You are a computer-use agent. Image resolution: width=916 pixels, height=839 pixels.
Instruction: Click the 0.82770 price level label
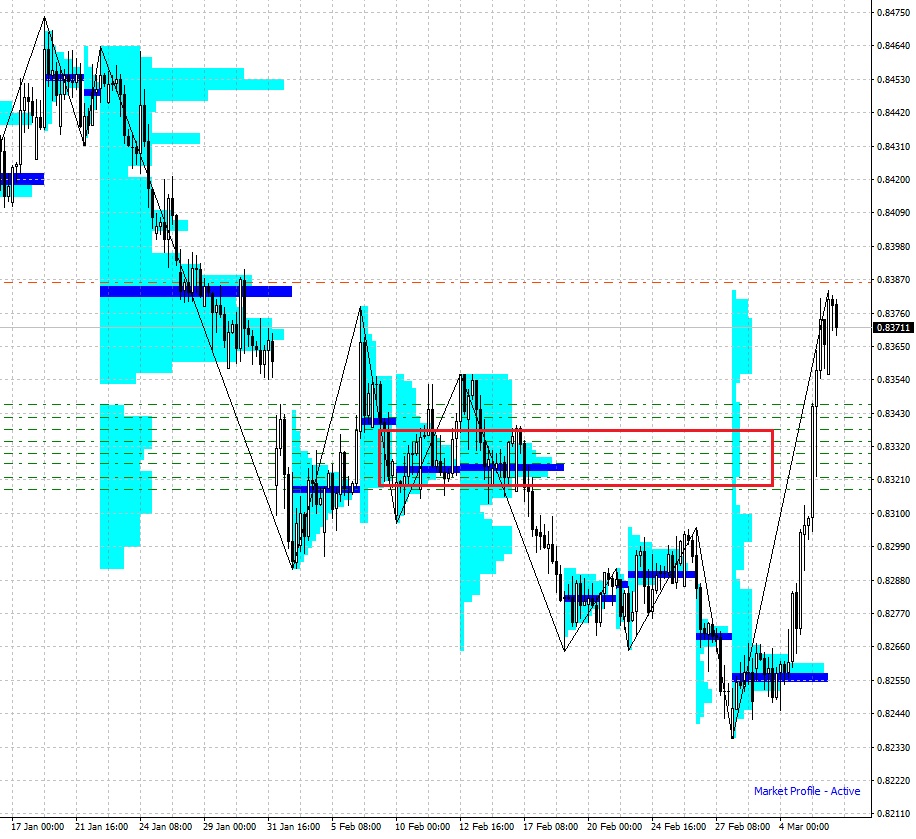(893, 613)
